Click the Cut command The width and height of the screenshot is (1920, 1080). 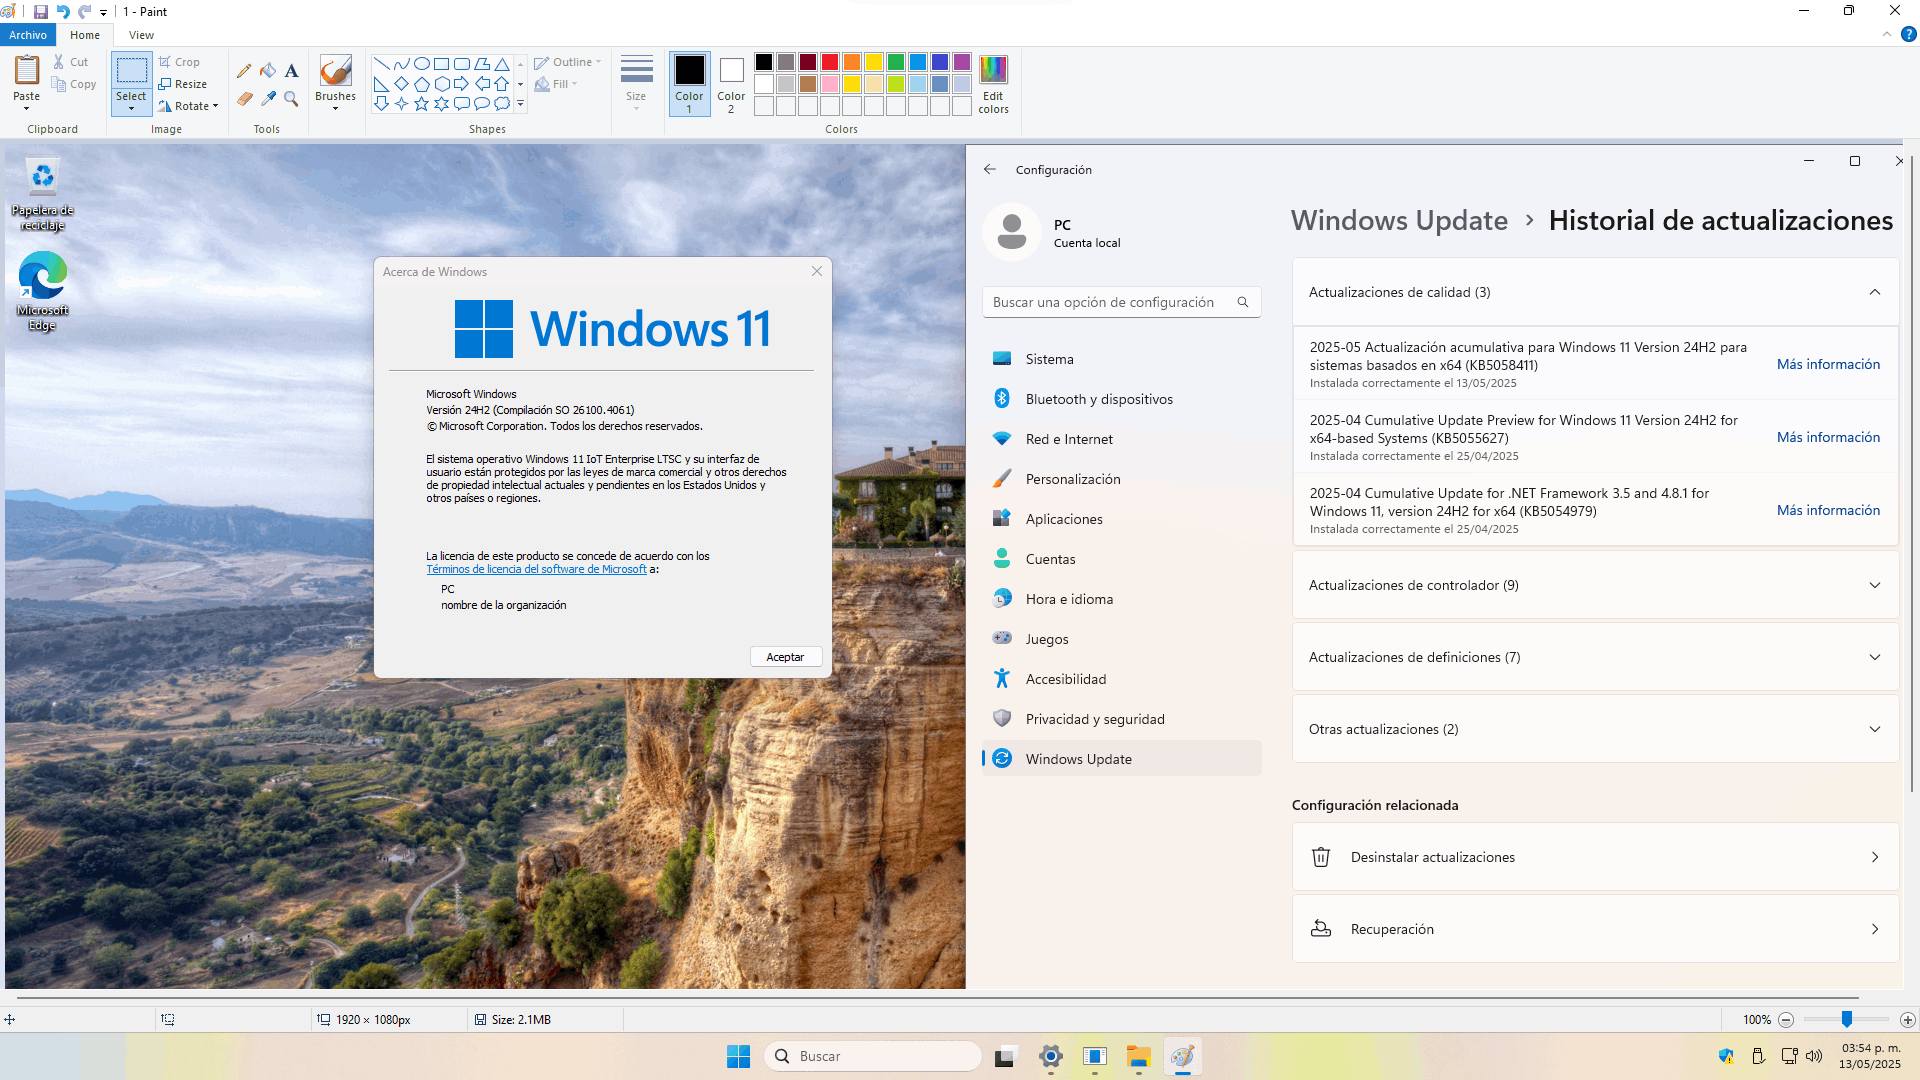71,62
